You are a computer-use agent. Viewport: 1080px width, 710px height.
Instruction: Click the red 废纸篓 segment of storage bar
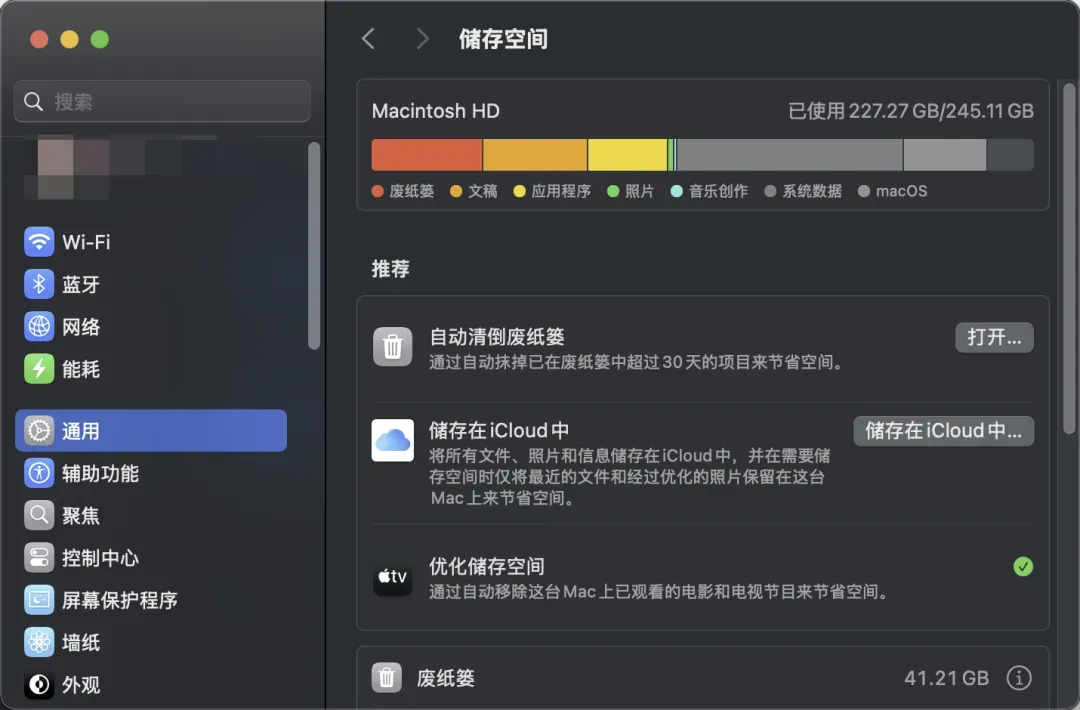point(427,155)
